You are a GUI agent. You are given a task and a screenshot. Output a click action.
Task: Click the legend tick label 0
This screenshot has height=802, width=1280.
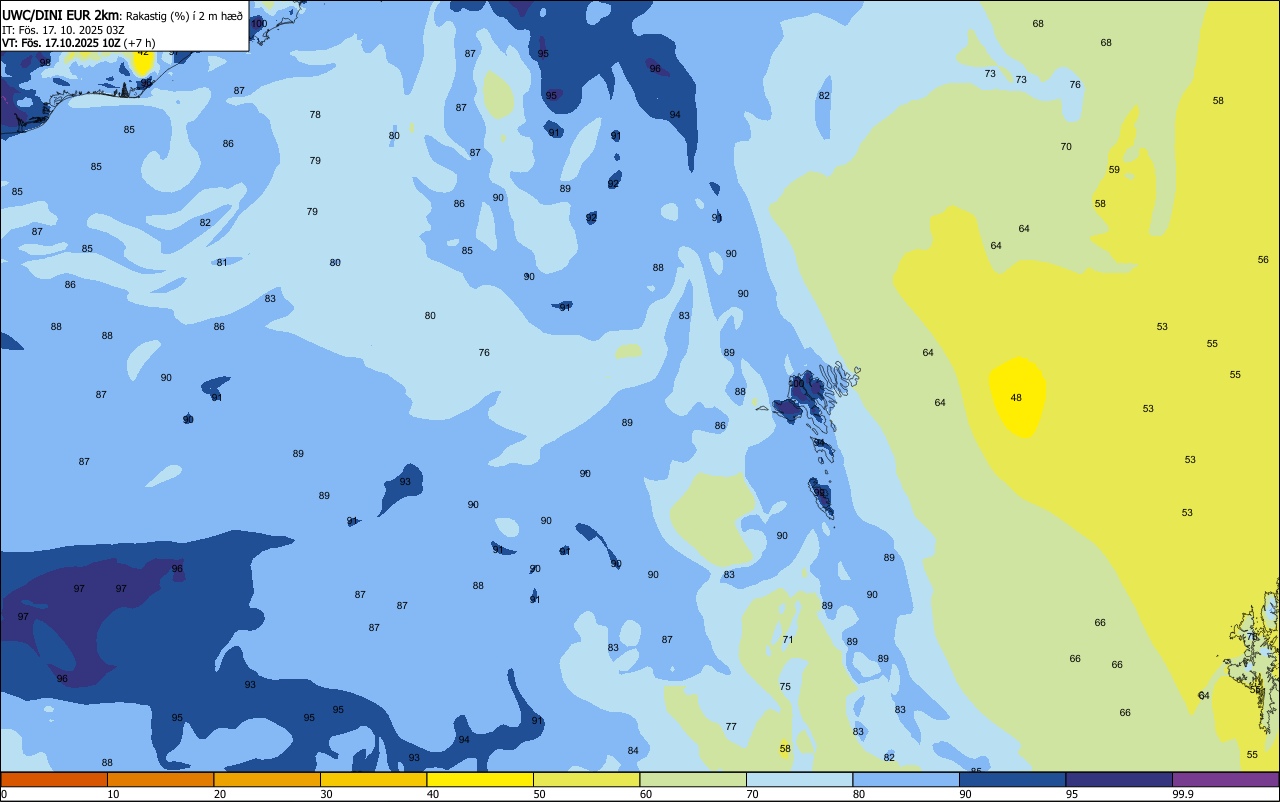(4, 794)
